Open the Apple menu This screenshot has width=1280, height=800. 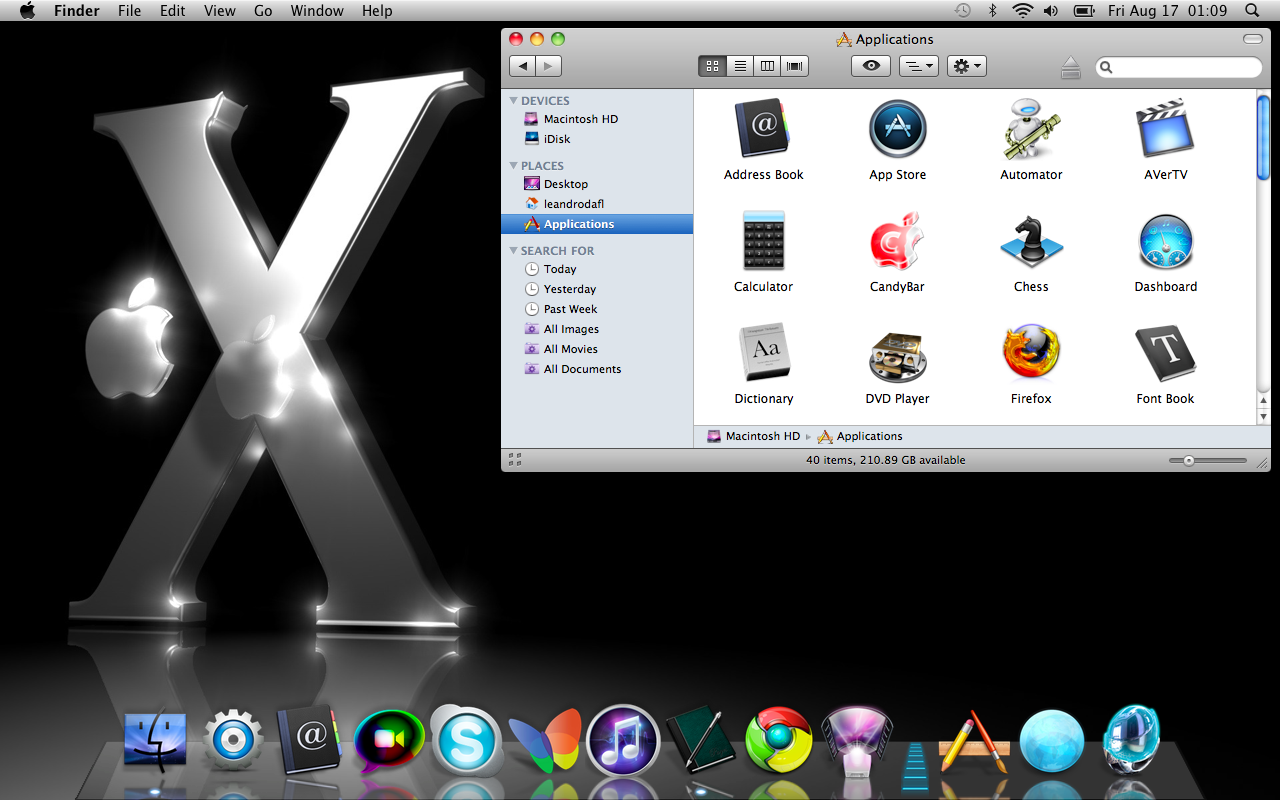pos(27,11)
